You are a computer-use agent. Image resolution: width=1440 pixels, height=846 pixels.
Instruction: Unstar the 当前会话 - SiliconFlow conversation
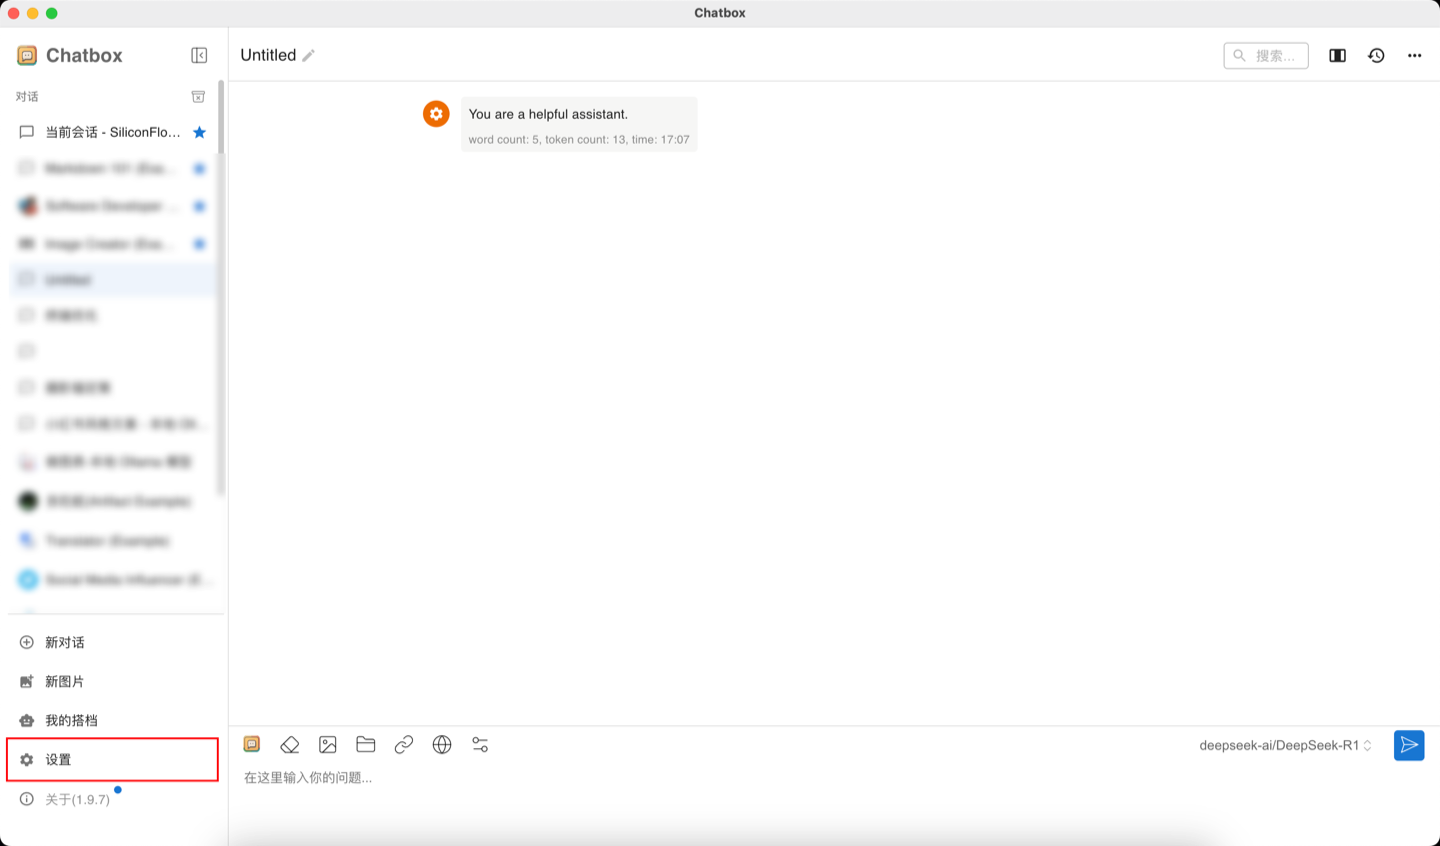pyautogui.click(x=199, y=132)
